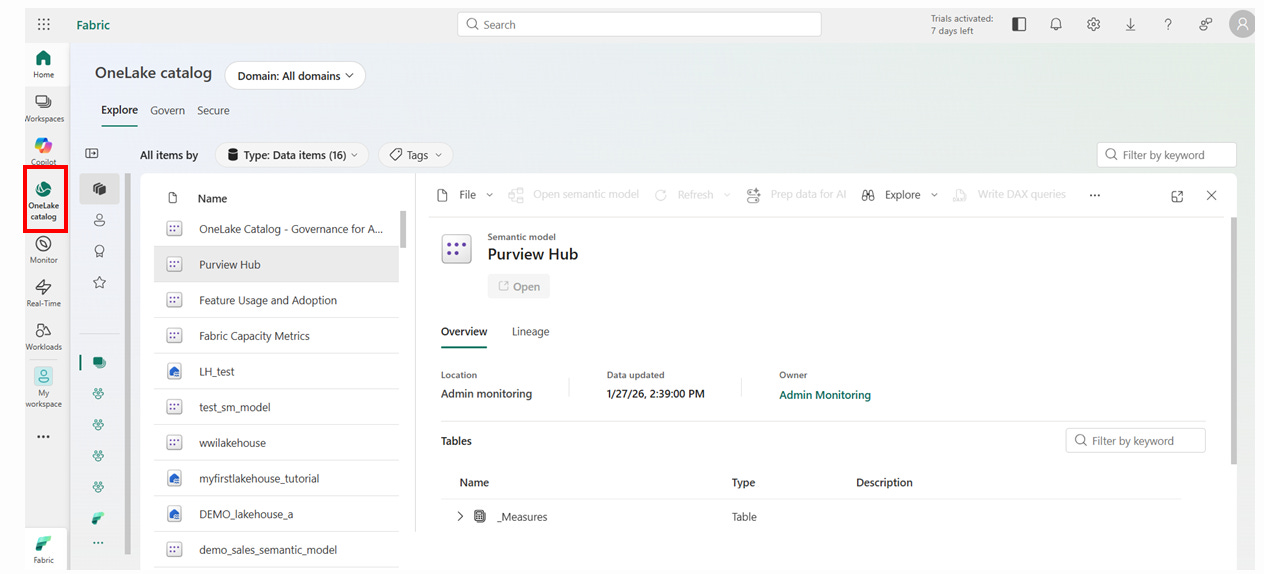Show more navigation options ellipsis under My workspace
Screen dimensions: 1264x574
pyautogui.click(x=43, y=437)
